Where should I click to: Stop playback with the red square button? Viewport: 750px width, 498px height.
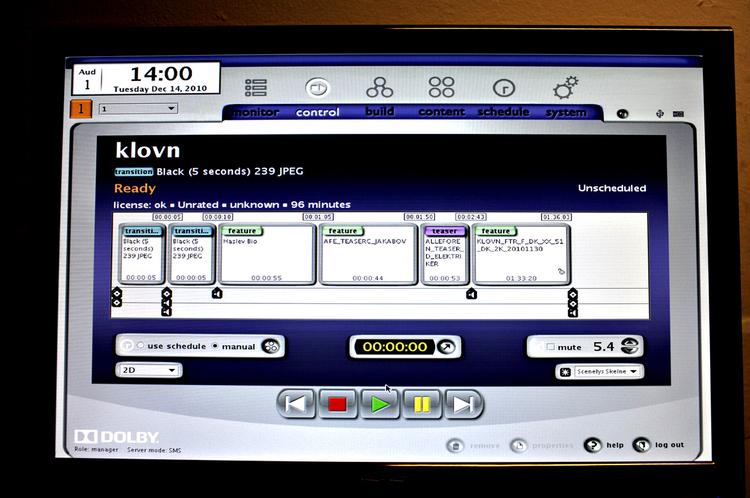point(338,404)
